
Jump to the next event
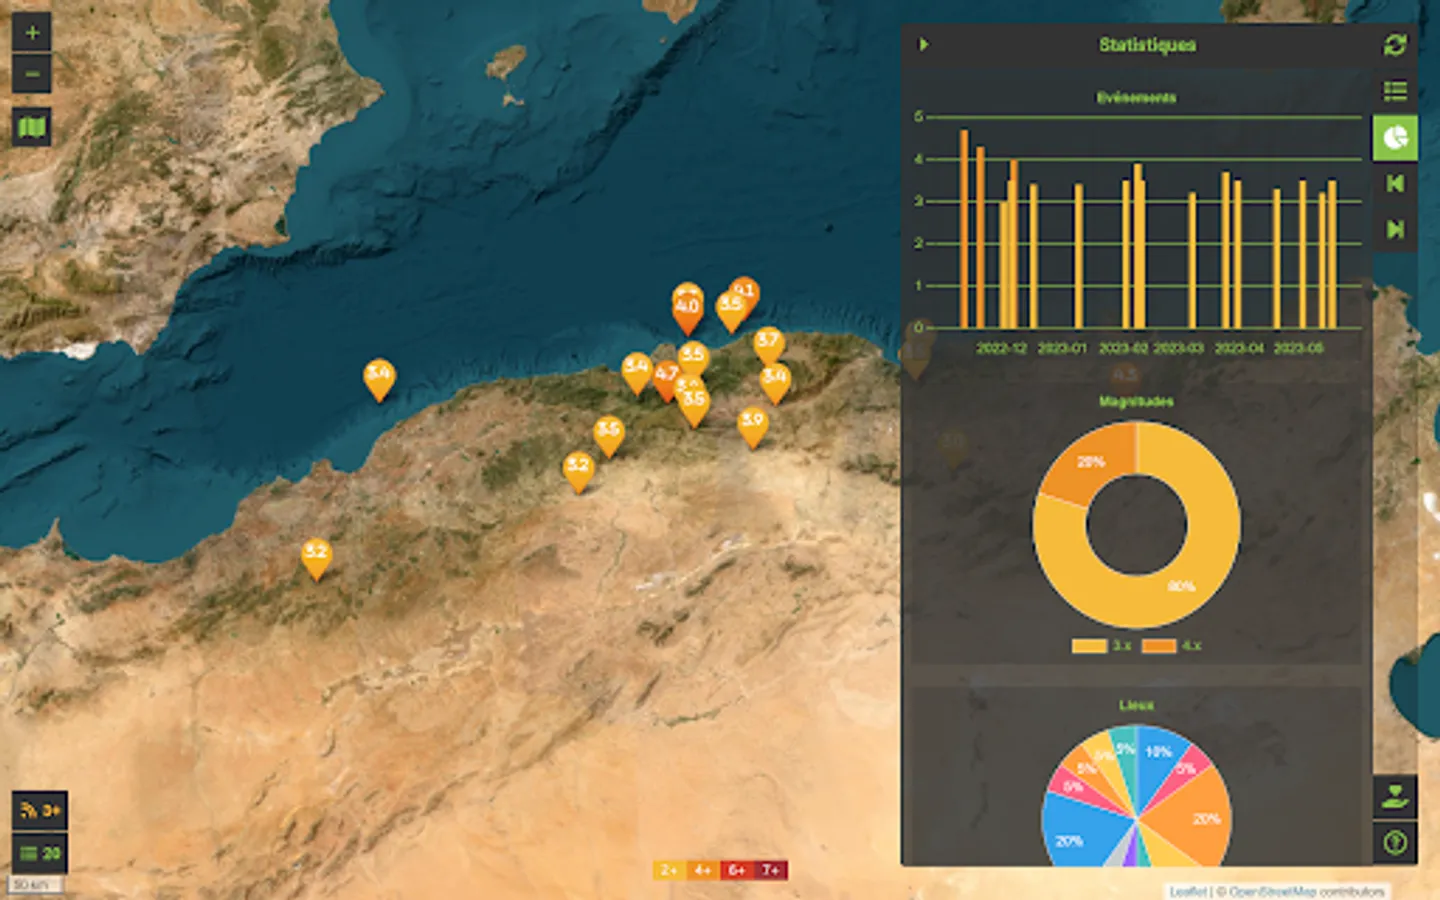pos(1395,229)
